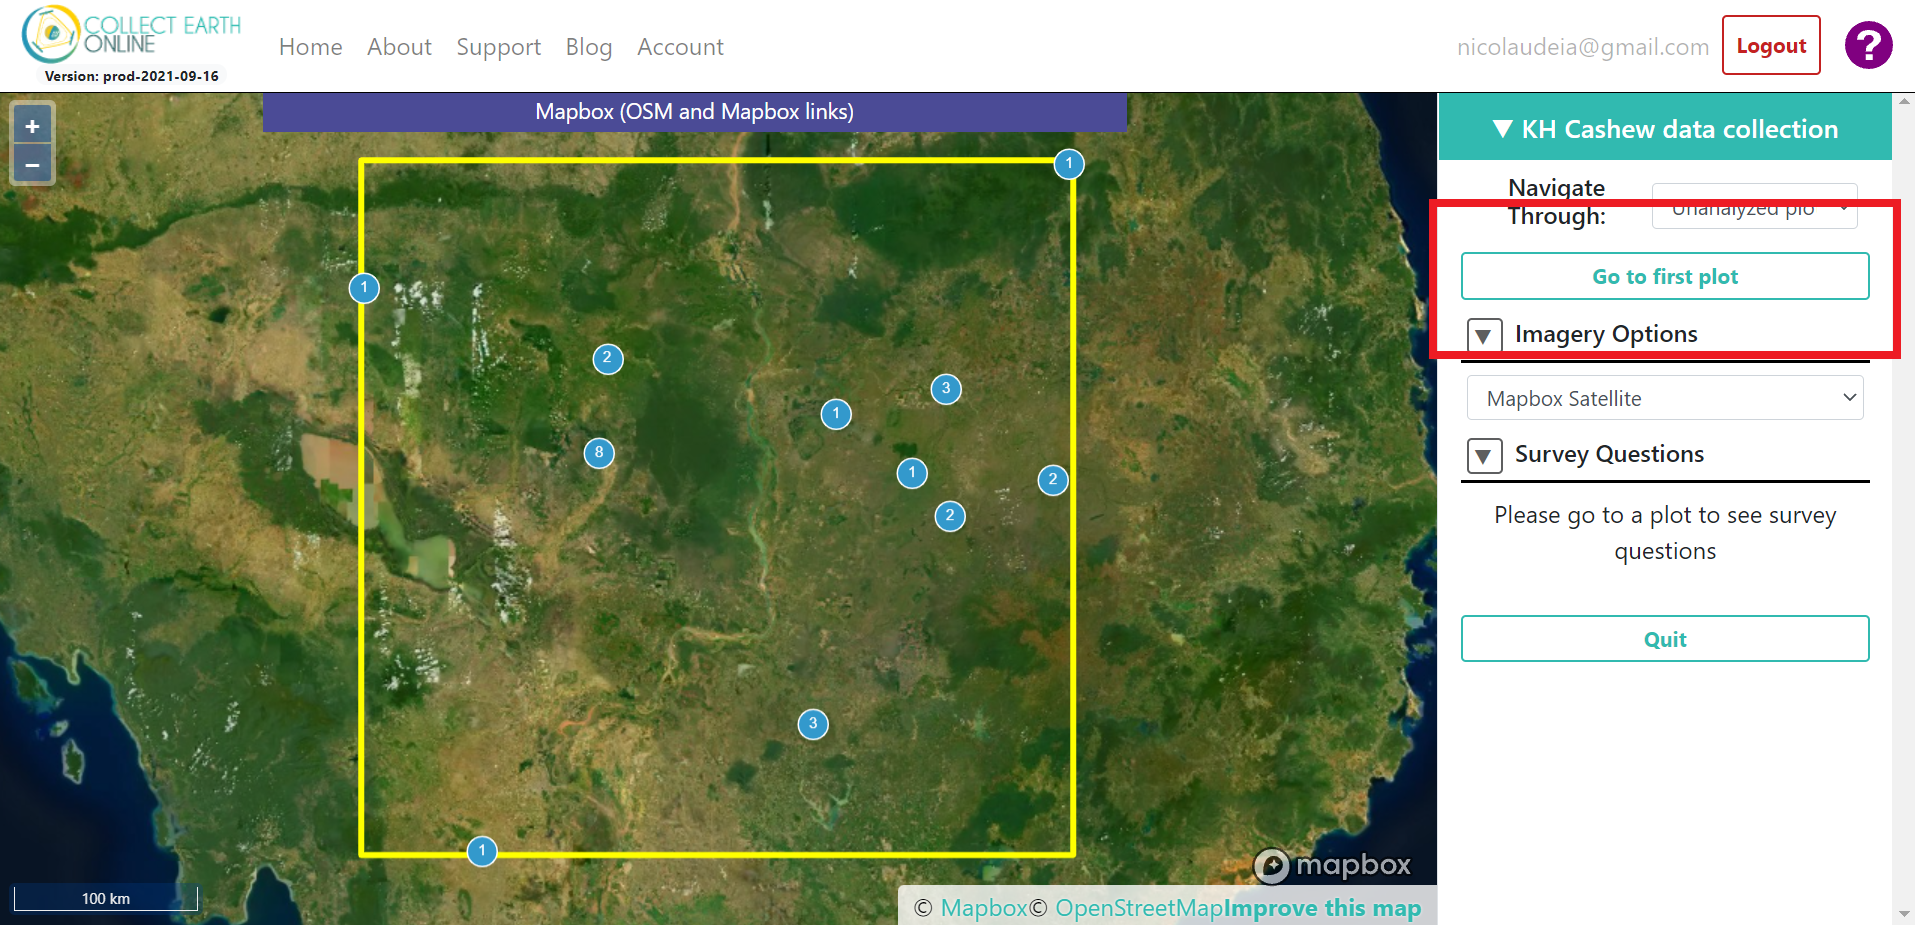Click the purple help question mark icon

(x=1868, y=45)
